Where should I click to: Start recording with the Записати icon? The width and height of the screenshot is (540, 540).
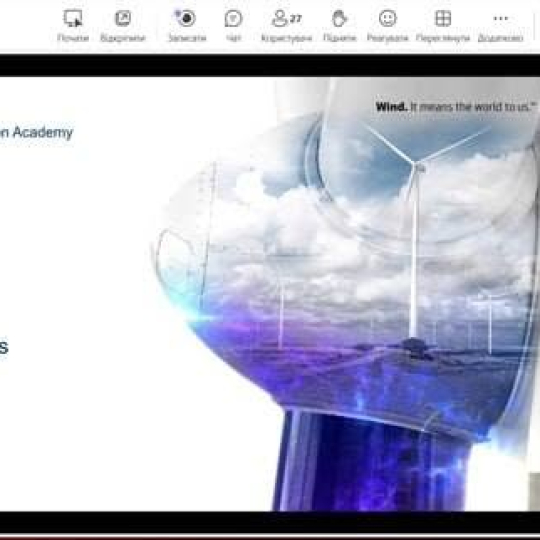tap(186, 18)
